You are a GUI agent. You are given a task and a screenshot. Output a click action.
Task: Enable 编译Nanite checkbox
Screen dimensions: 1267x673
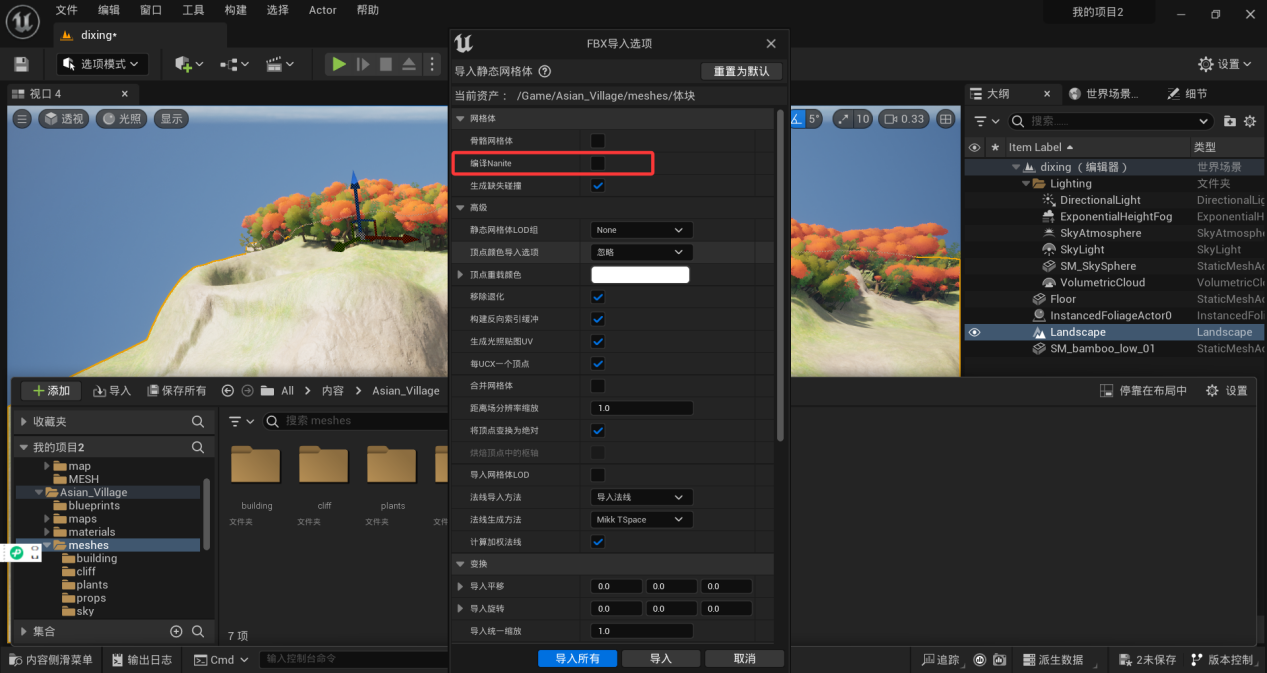click(598, 163)
